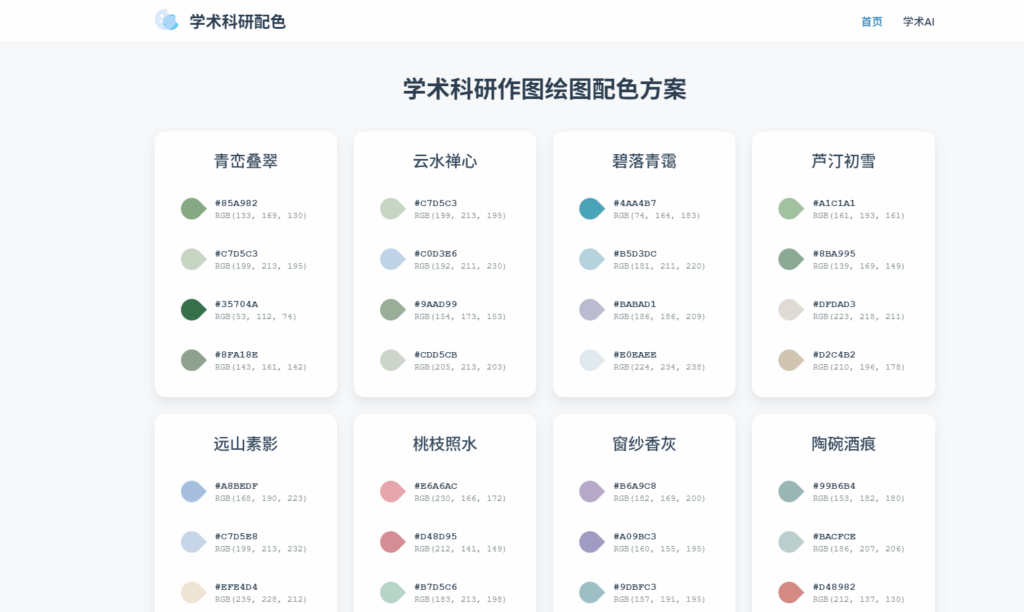Select the 青峦叠翠 palette title
Viewport: 1024px width, 612px height.
click(x=246, y=161)
